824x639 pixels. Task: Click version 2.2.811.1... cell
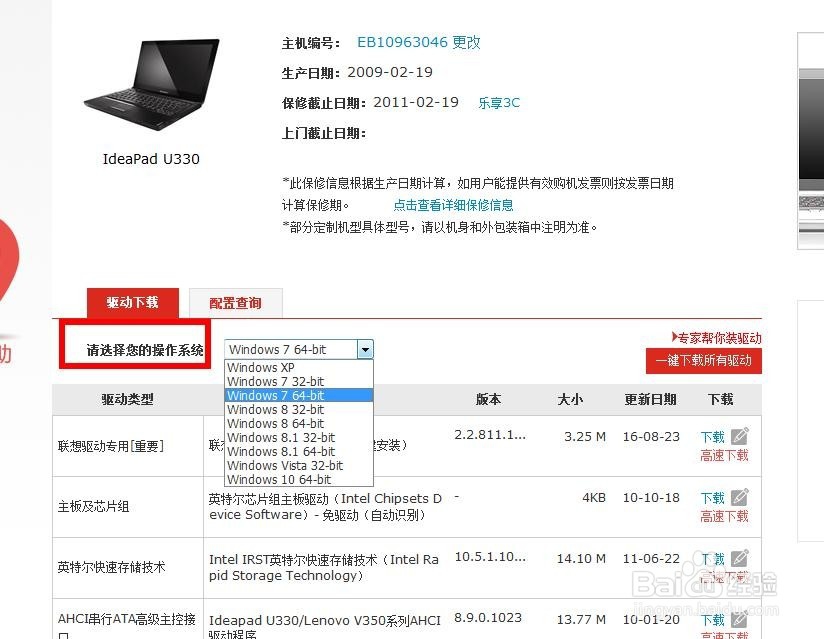(x=490, y=435)
